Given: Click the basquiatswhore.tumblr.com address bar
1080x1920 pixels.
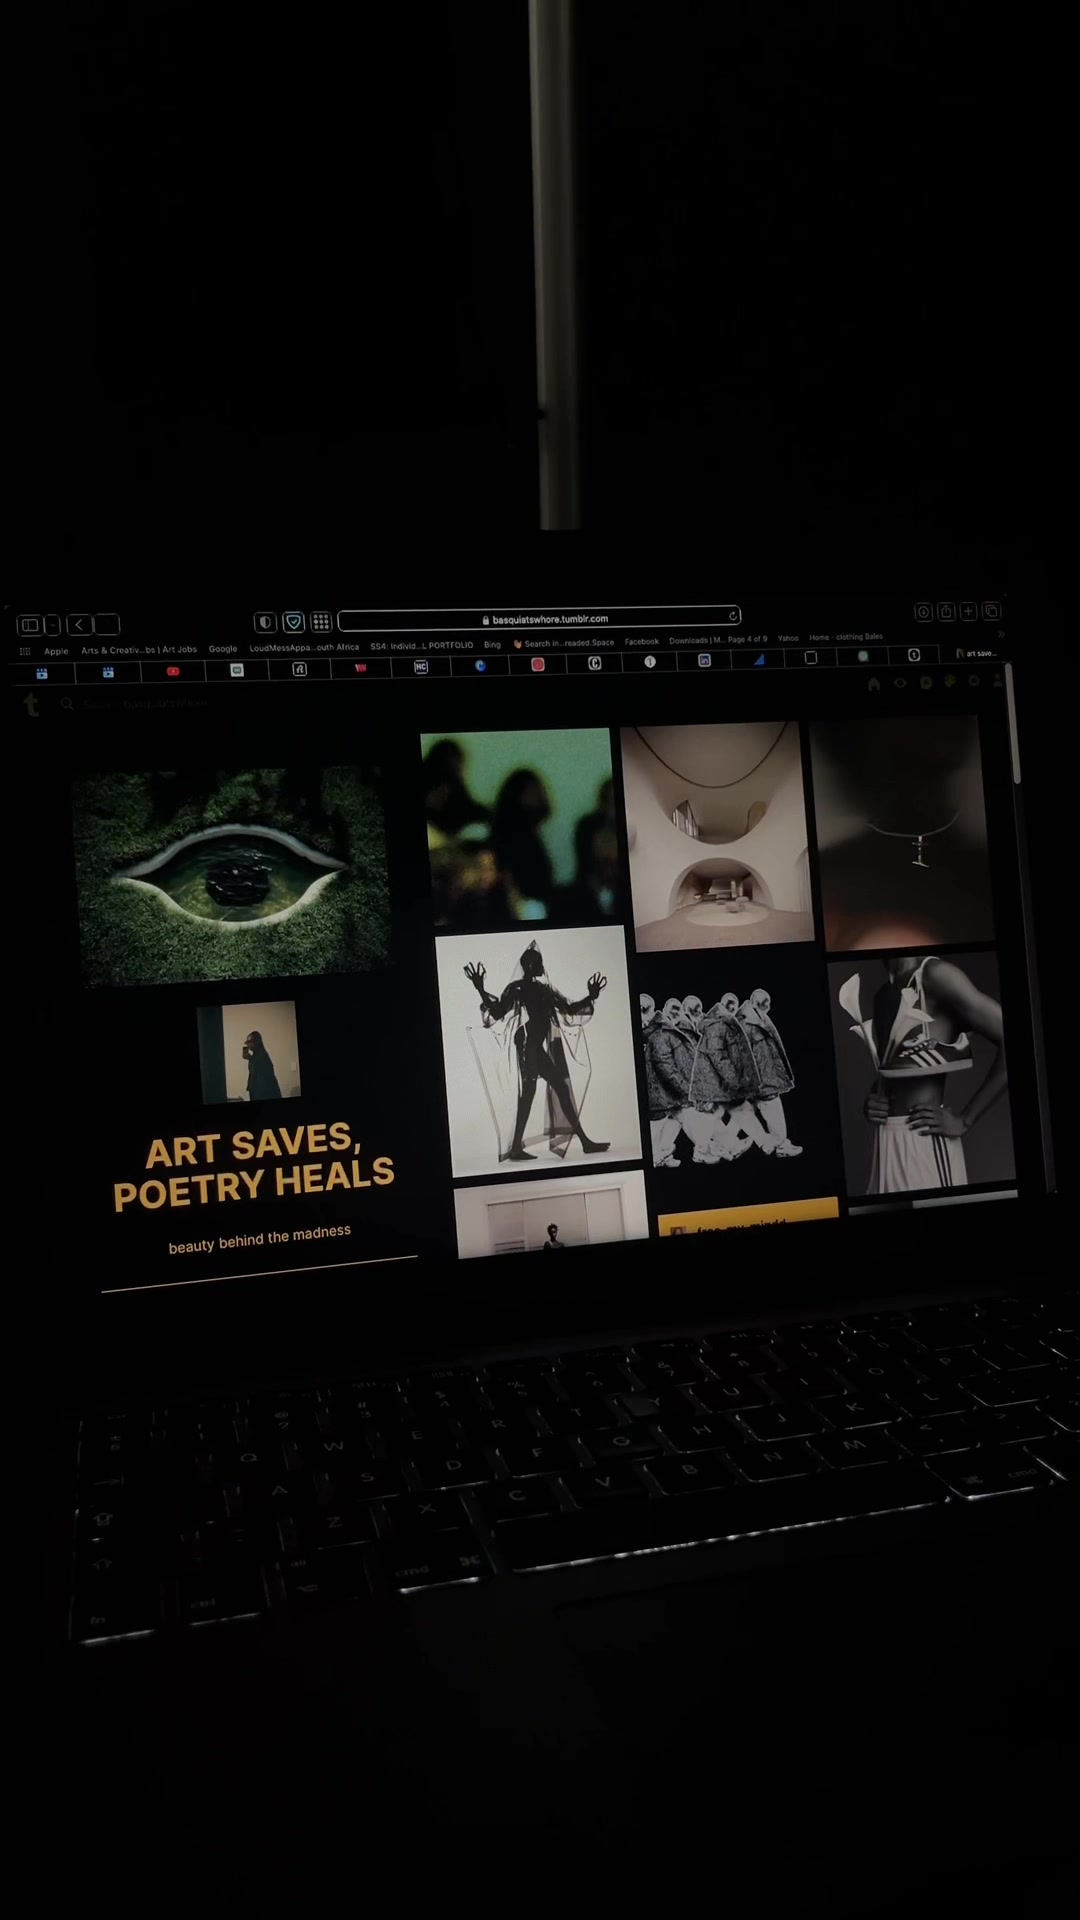Looking at the screenshot, I should tap(539, 619).
